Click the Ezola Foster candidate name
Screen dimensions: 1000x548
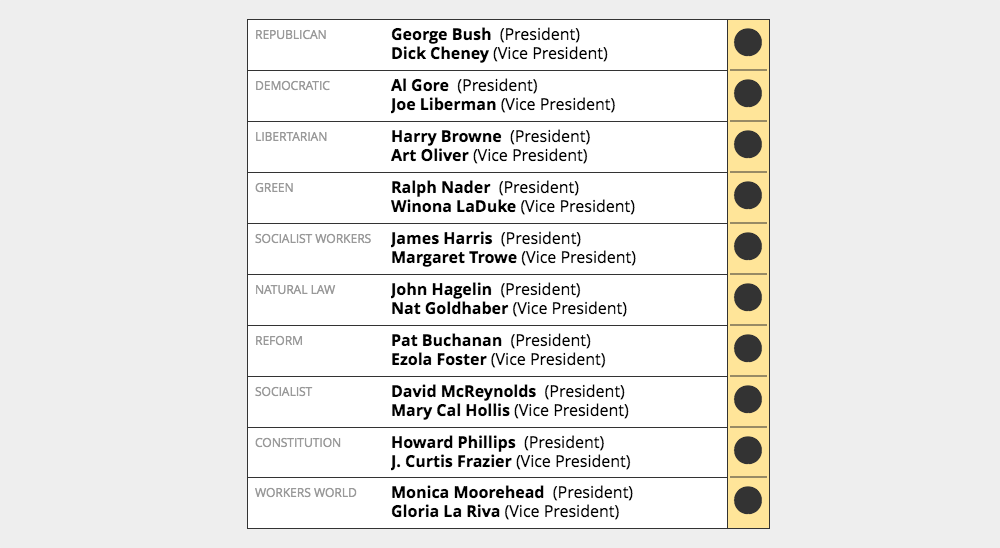(439, 360)
